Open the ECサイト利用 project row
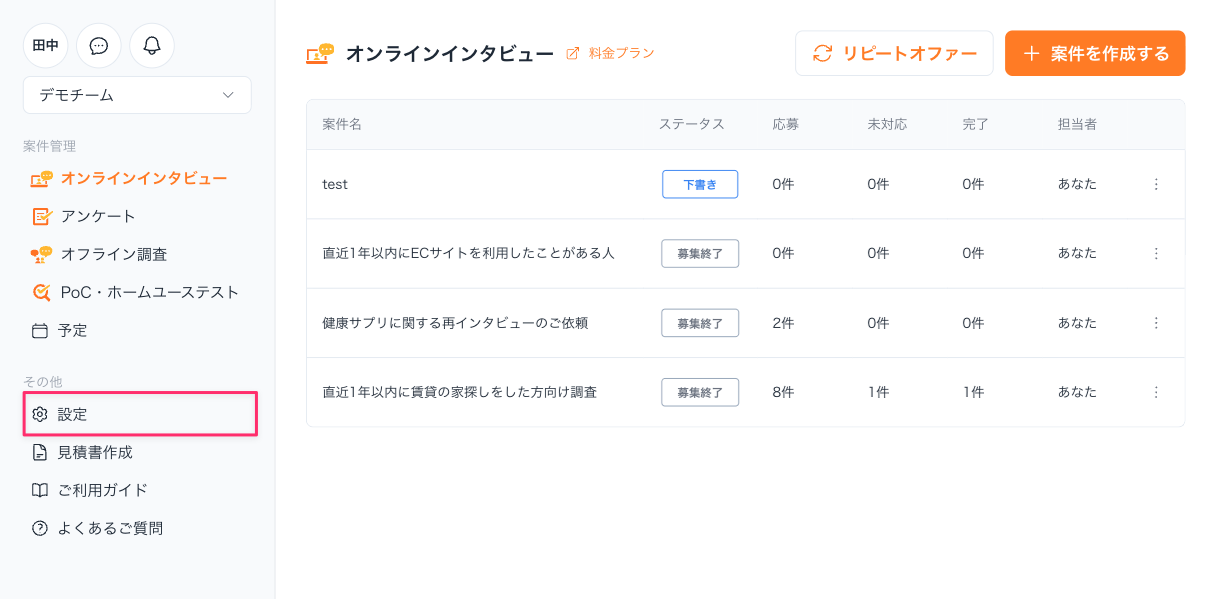 click(468, 253)
